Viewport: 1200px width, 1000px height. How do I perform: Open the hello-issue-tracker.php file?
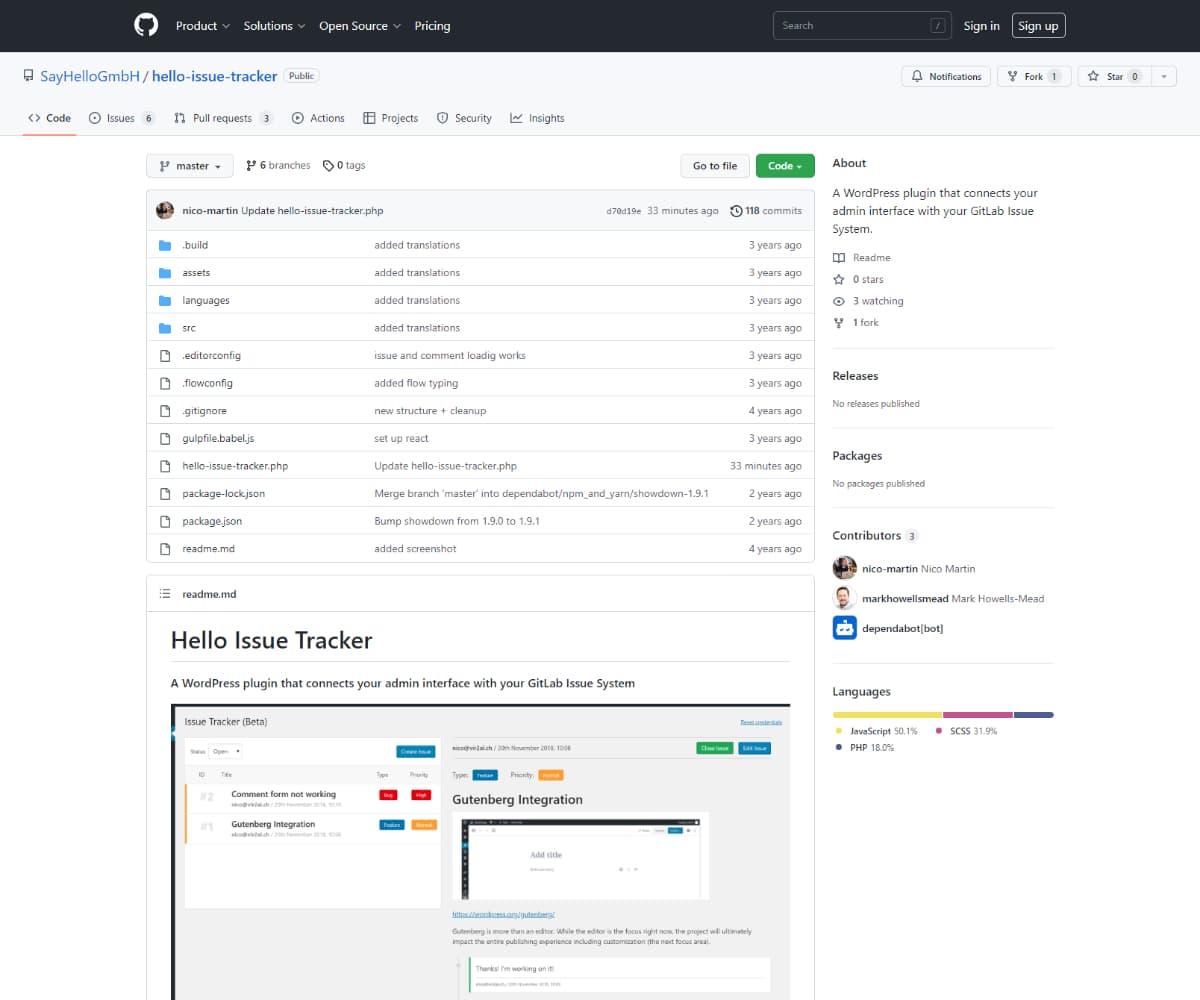point(235,466)
